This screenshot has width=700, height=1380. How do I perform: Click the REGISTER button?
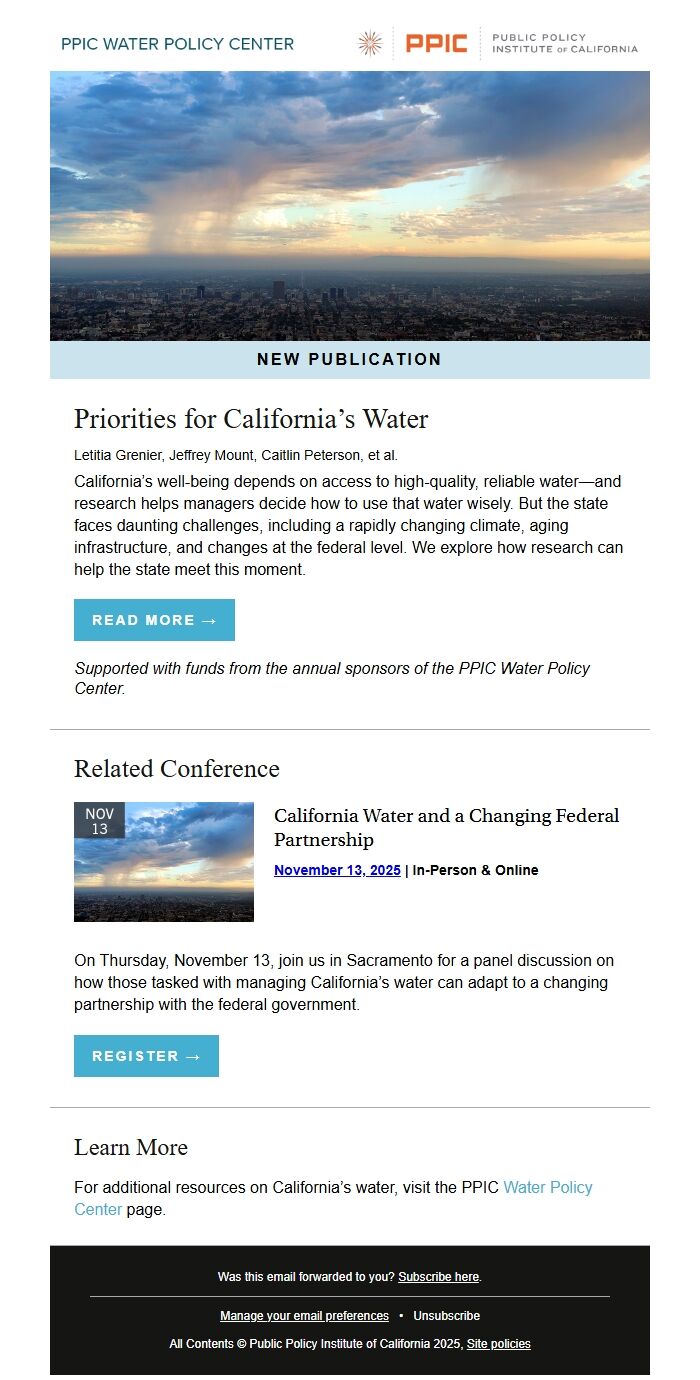[146, 1055]
